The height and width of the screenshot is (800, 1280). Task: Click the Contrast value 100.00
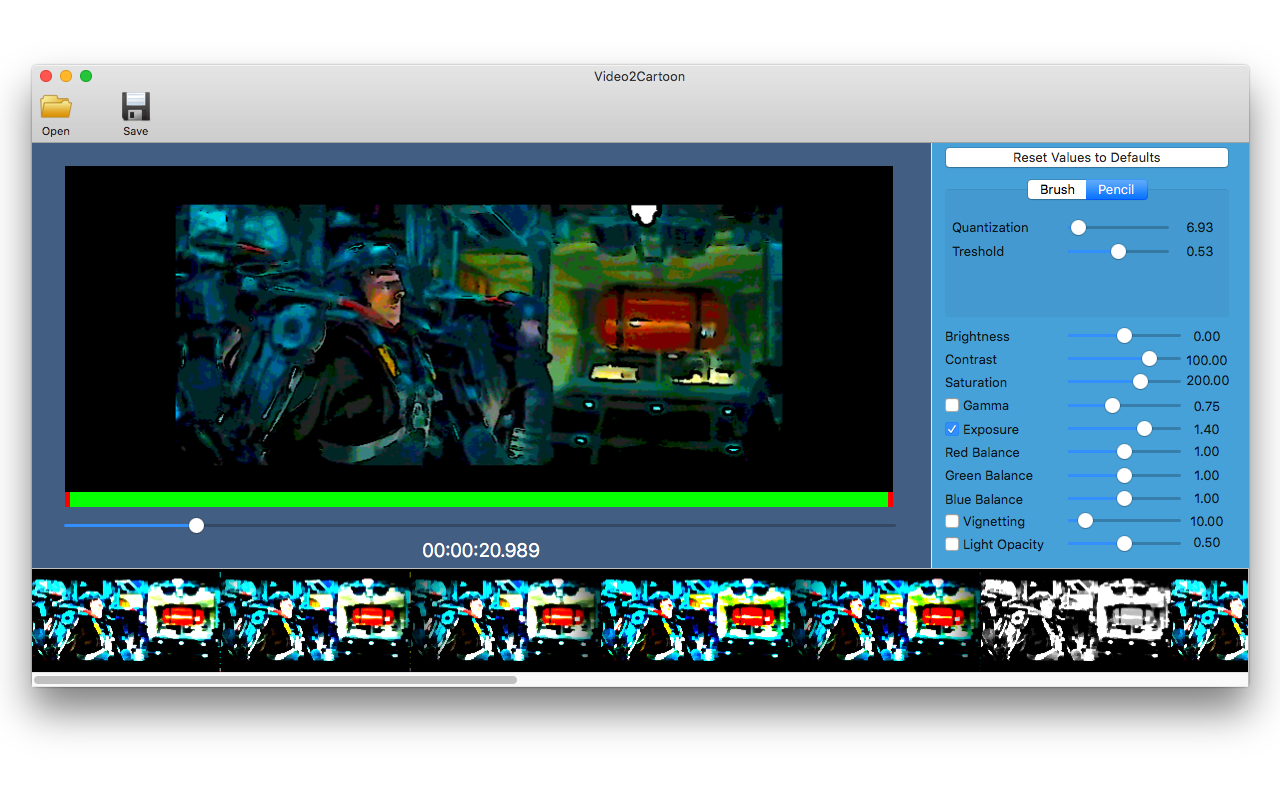click(1207, 360)
